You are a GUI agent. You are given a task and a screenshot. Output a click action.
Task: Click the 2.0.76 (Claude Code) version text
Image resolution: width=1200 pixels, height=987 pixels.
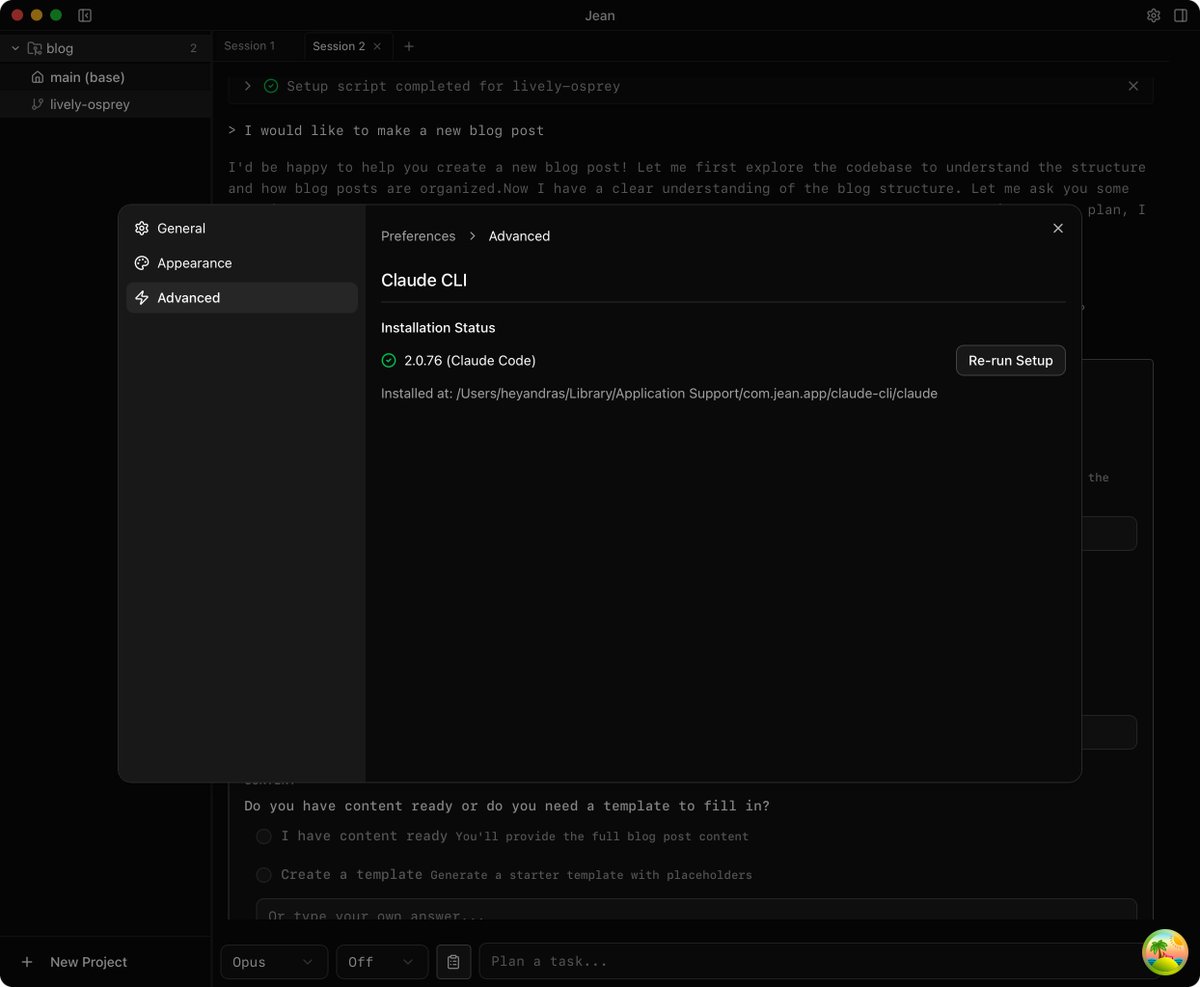pyautogui.click(x=470, y=360)
